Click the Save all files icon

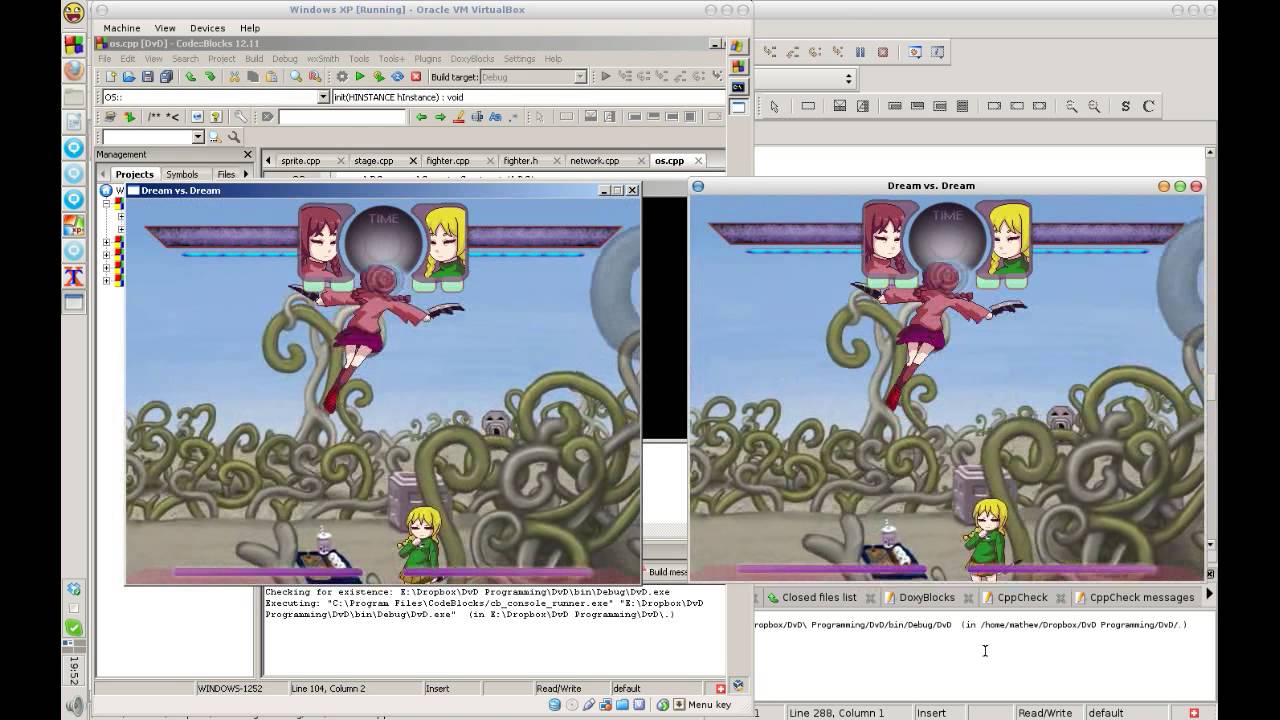click(x=166, y=77)
